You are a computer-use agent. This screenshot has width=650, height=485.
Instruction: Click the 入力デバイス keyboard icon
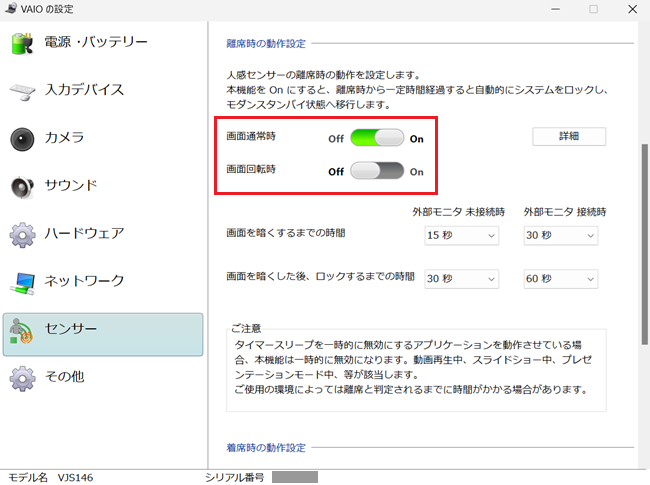22,92
